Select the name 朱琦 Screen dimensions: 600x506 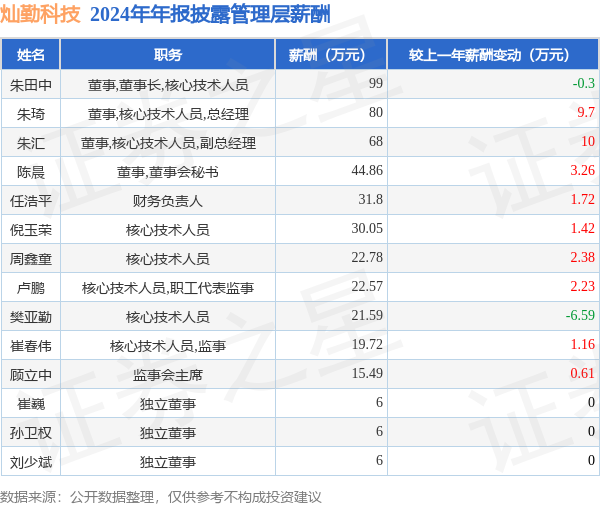(x=31, y=114)
